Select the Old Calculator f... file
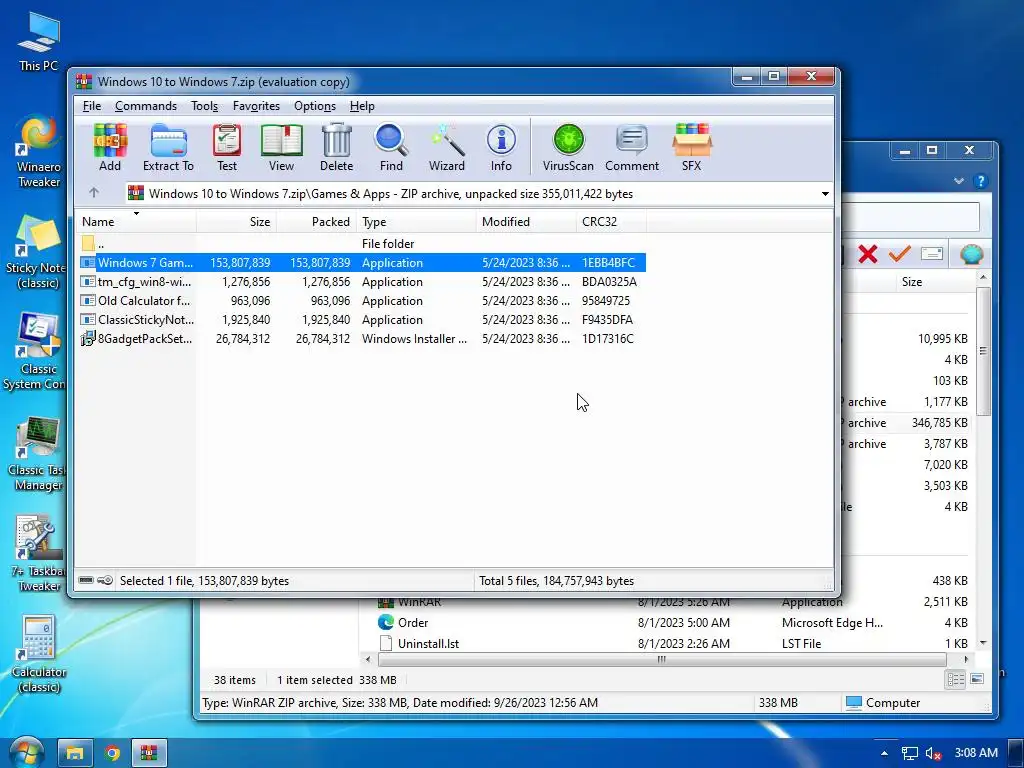Screen dimensions: 1024x768 click(362, 300)
